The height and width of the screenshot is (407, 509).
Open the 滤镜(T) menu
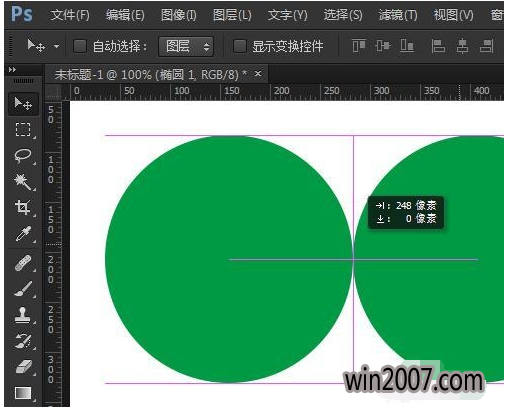click(x=398, y=15)
